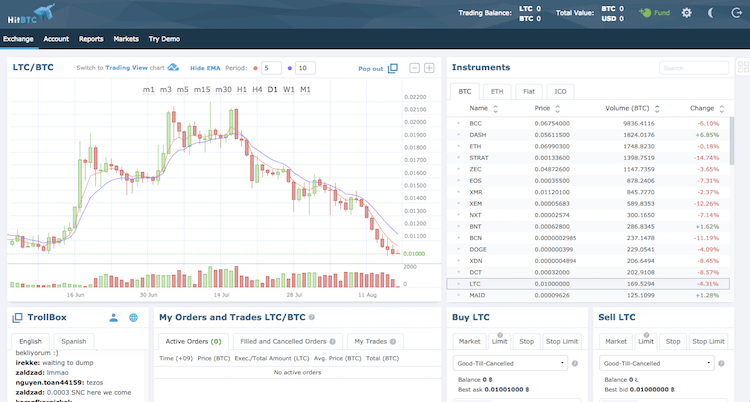The width and height of the screenshot is (750, 402).
Task: Click info icon above Sell Limit tab
Action: tap(646, 335)
